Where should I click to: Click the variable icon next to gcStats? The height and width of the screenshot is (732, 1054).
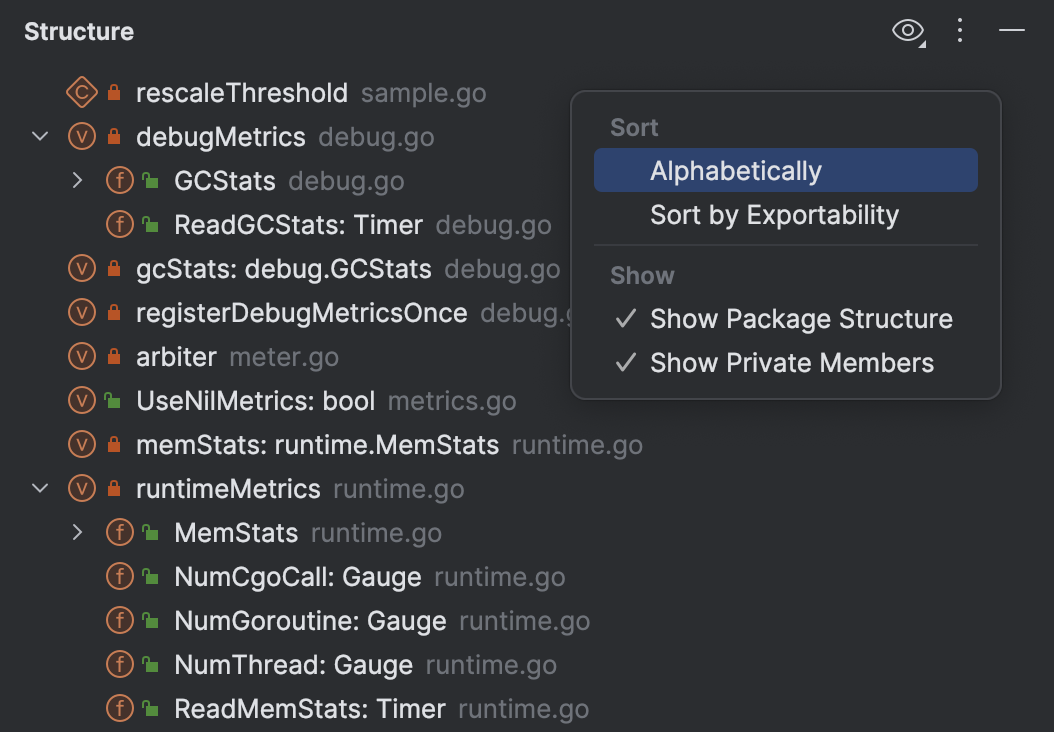[81, 269]
